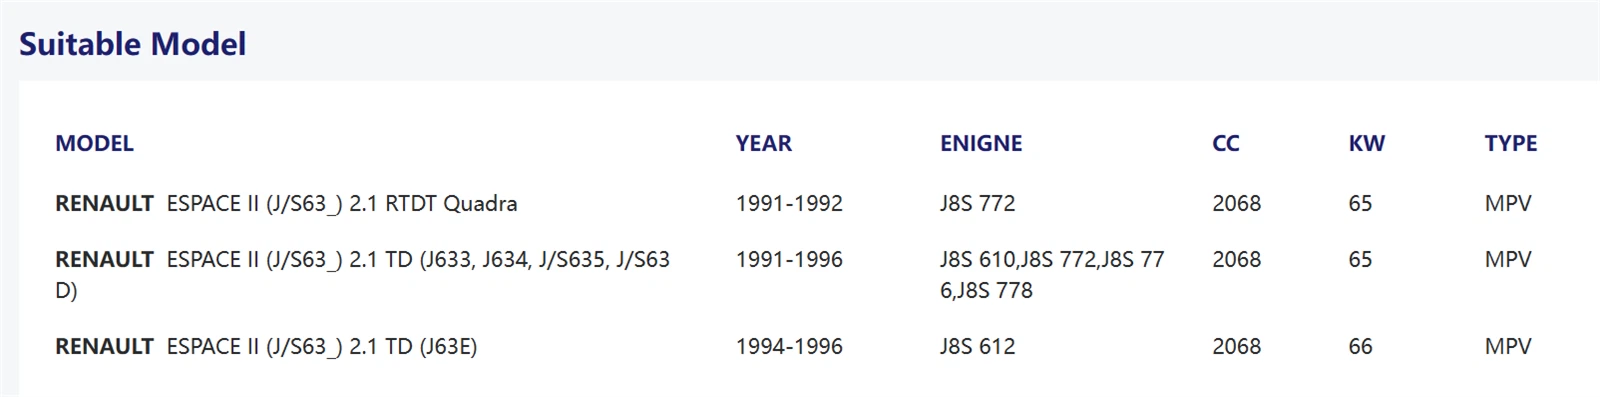This screenshot has height=397, width=1600.
Task: Click the CC column header
Action: (1225, 143)
